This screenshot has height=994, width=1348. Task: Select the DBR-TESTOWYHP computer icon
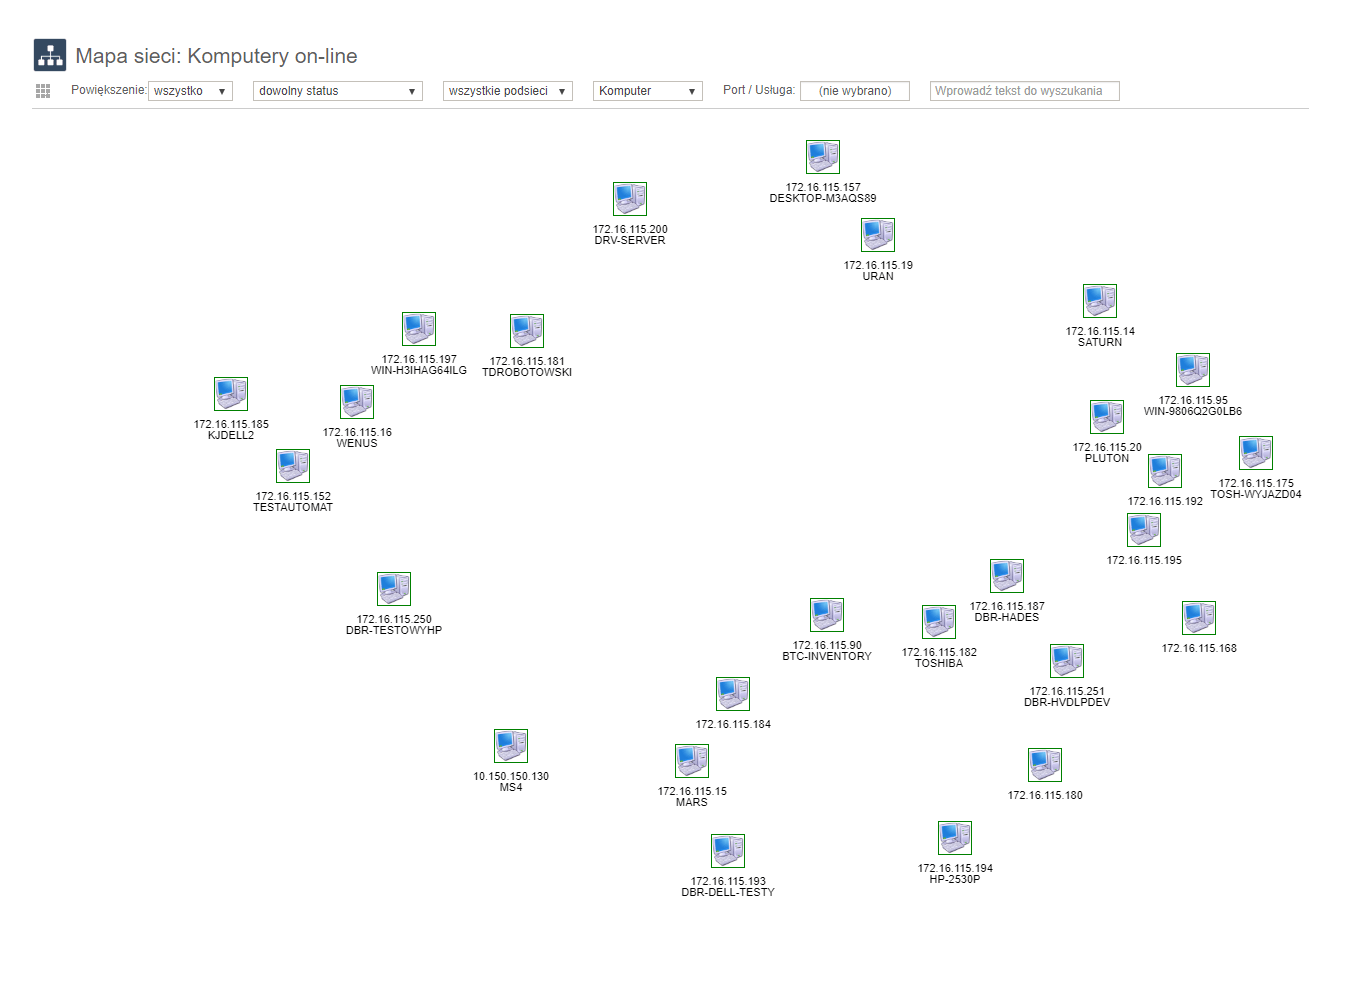click(x=394, y=589)
